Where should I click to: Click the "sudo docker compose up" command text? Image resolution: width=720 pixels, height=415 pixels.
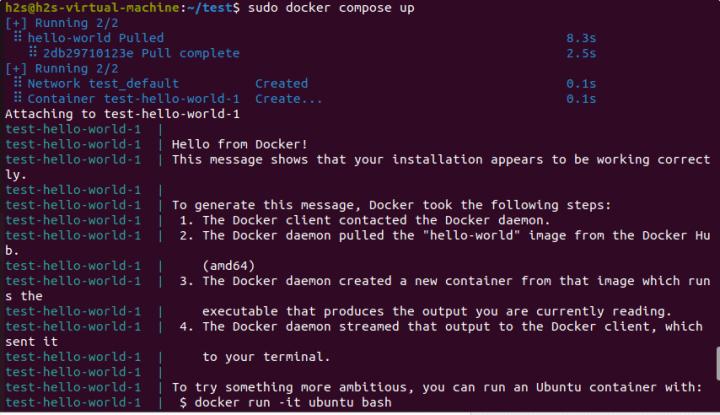click(332, 8)
